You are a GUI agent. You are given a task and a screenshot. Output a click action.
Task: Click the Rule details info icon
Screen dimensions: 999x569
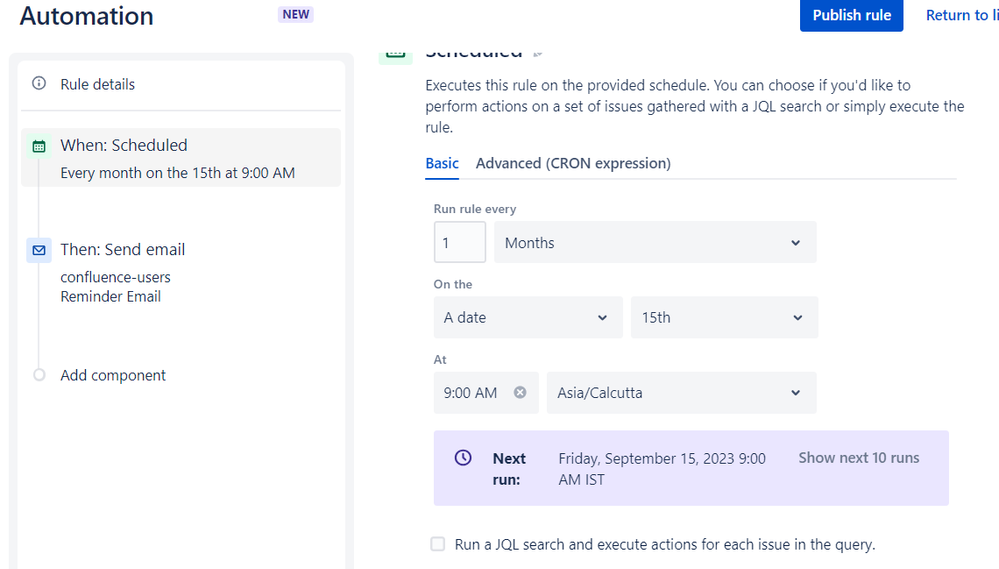tap(39, 84)
